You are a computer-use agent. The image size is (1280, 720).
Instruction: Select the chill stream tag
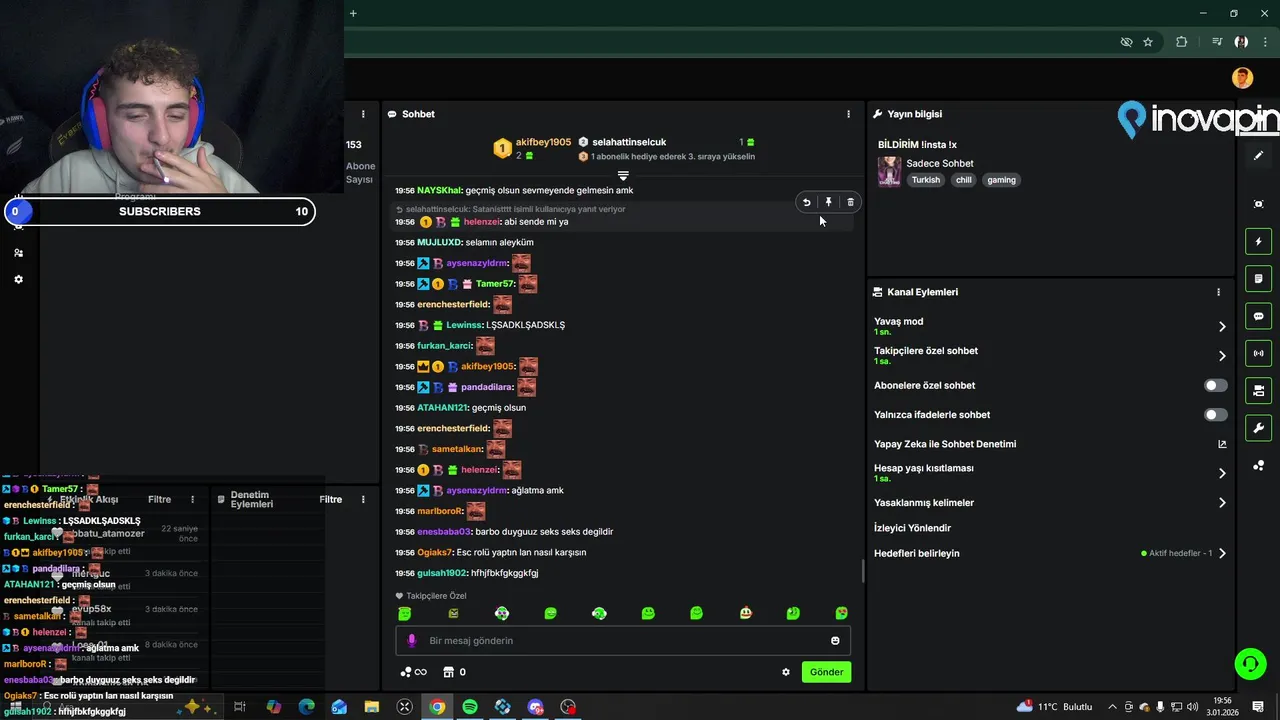tap(963, 180)
